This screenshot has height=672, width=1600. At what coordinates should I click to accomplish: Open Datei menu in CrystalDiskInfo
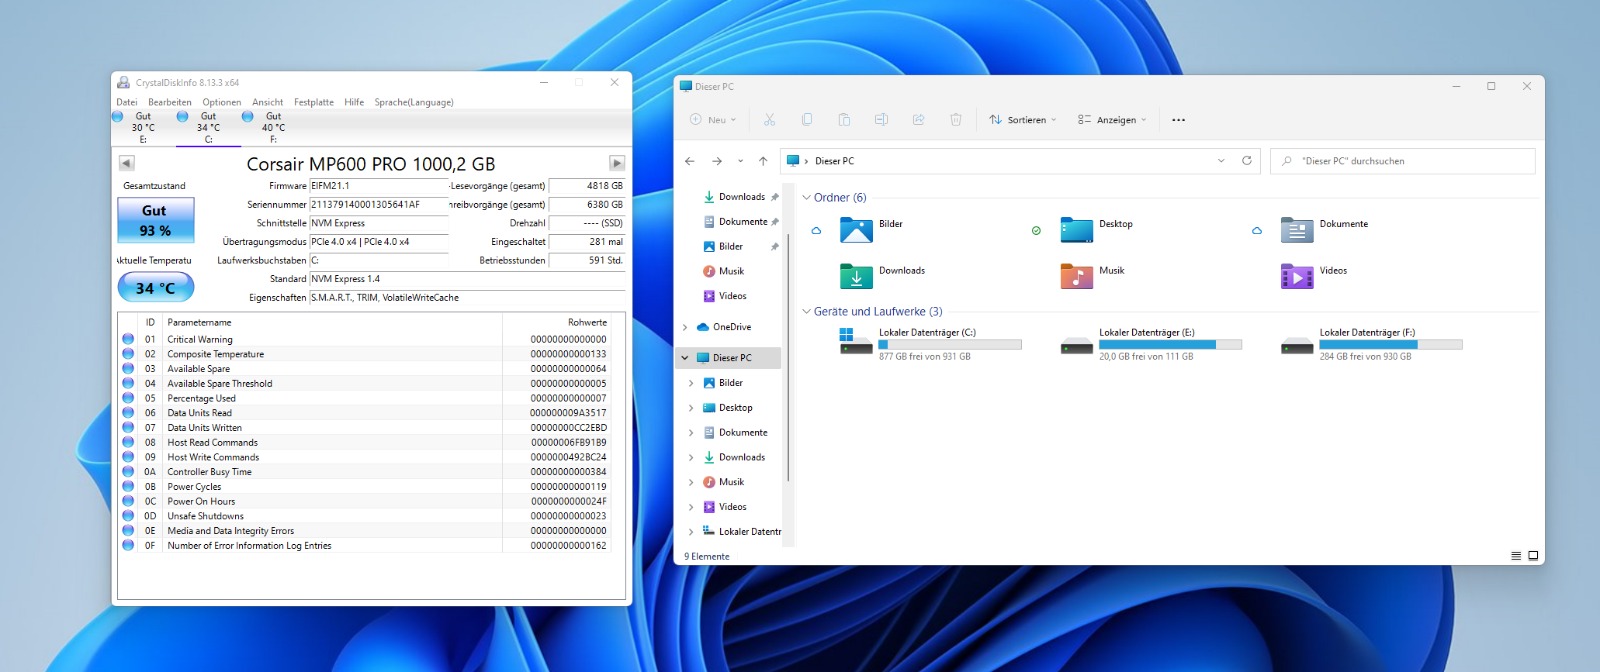(127, 102)
